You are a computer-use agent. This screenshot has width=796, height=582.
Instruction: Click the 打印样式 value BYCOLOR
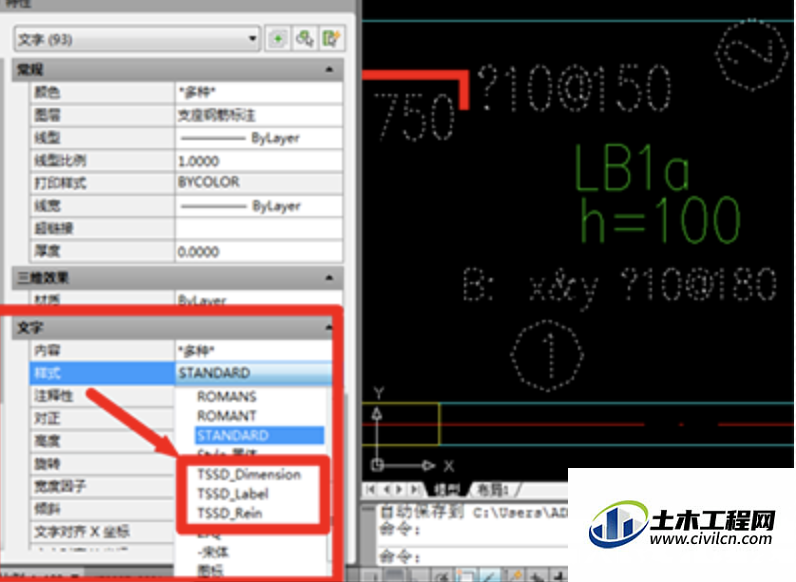point(259,182)
